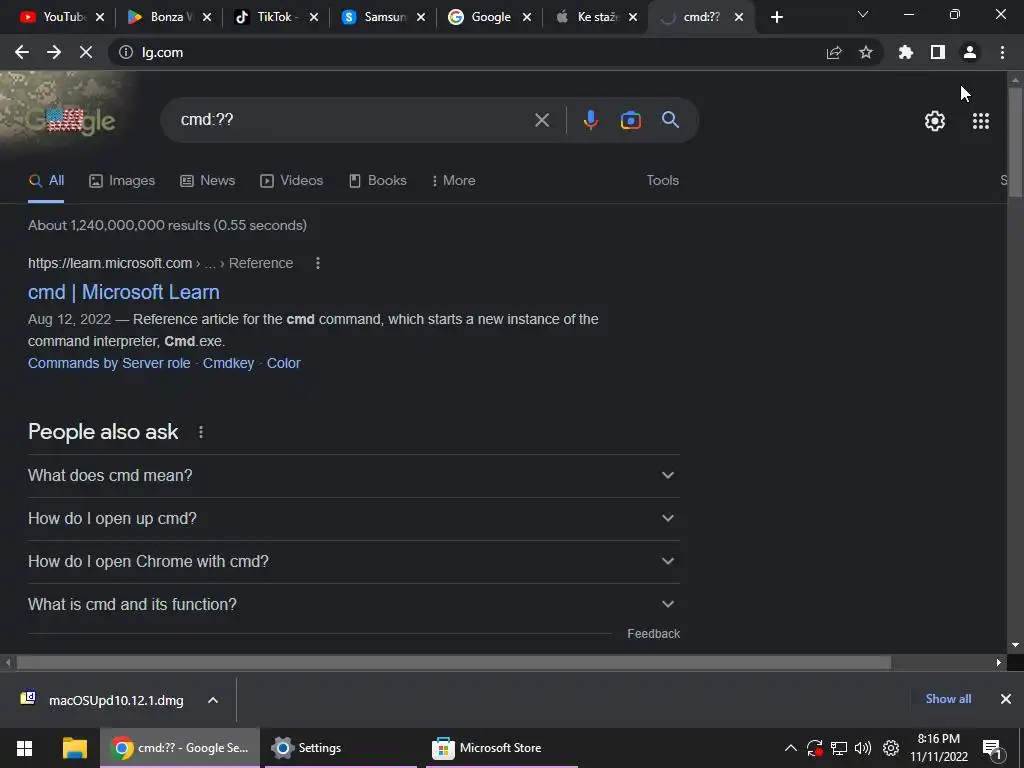Select the Videos search filter
The image size is (1024, 768).
pos(291,181)
